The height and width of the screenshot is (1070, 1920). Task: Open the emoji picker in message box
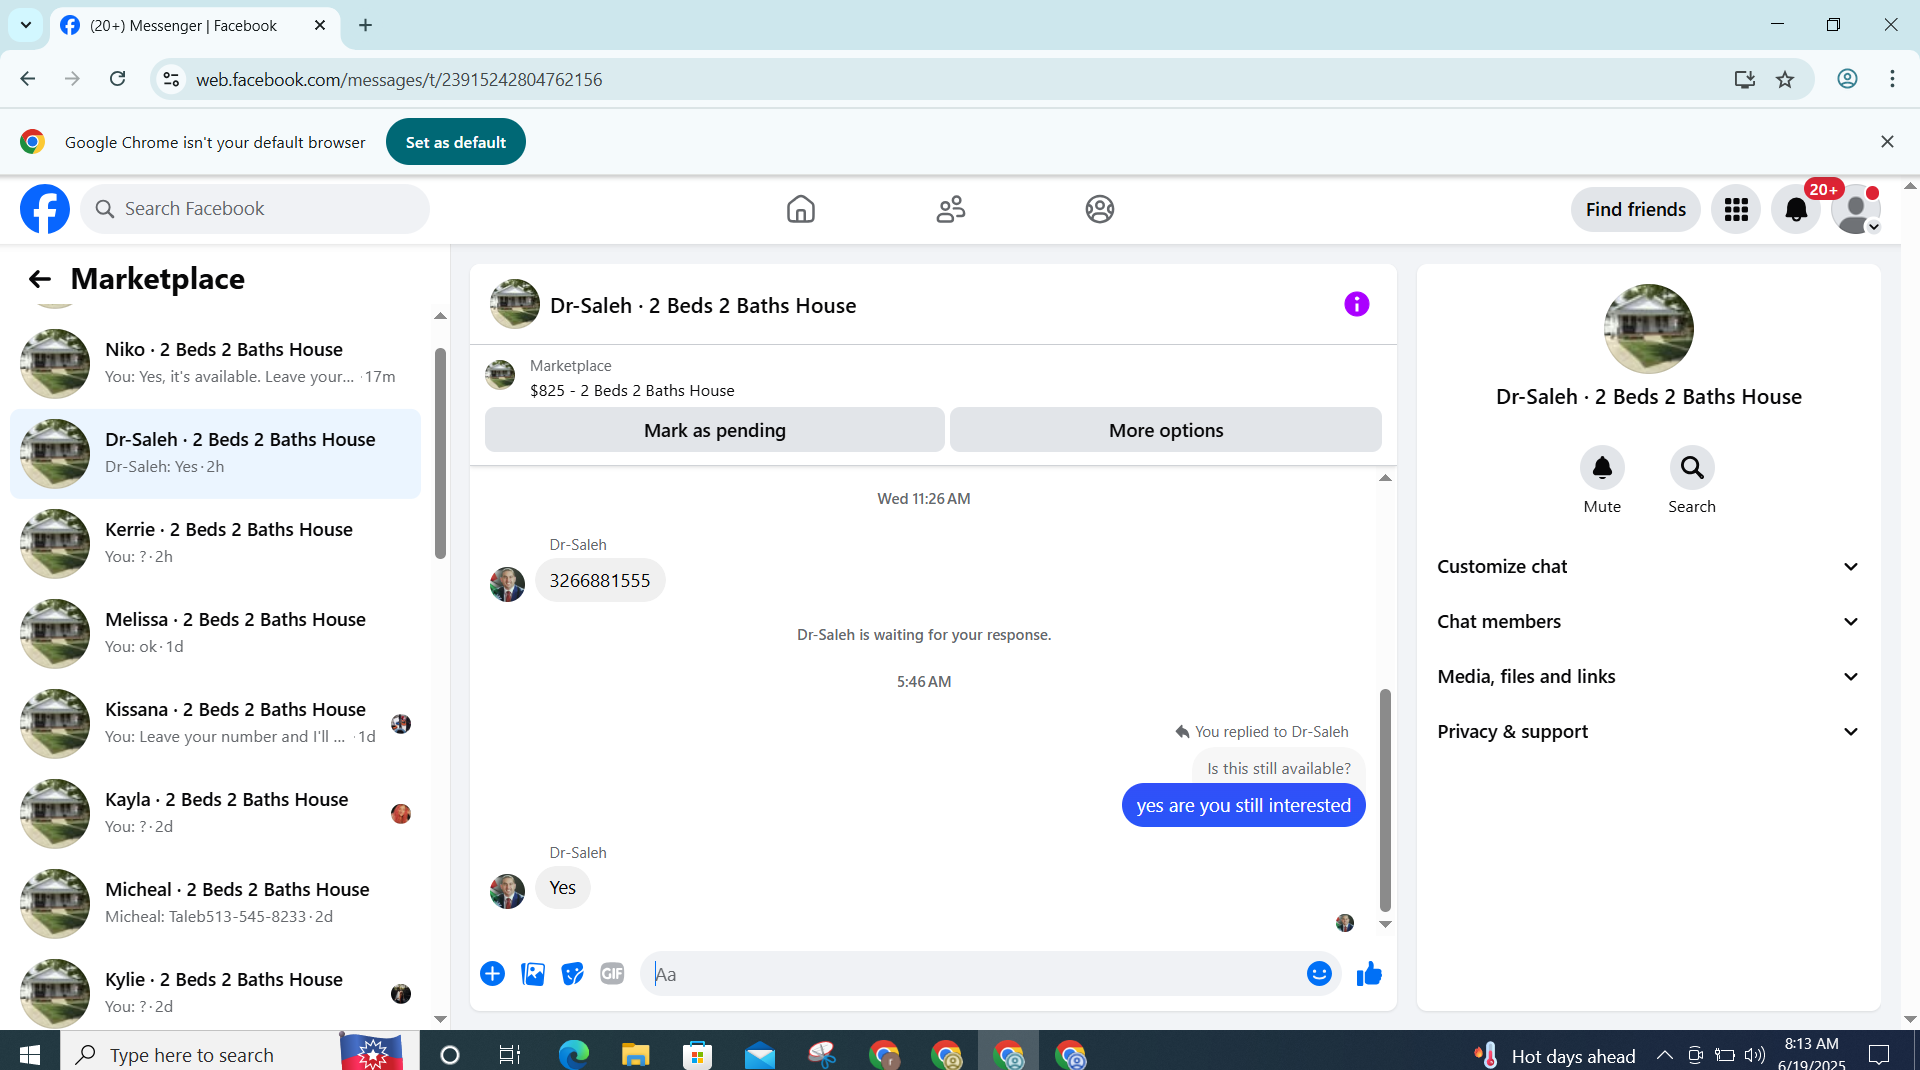point(1319,974)
